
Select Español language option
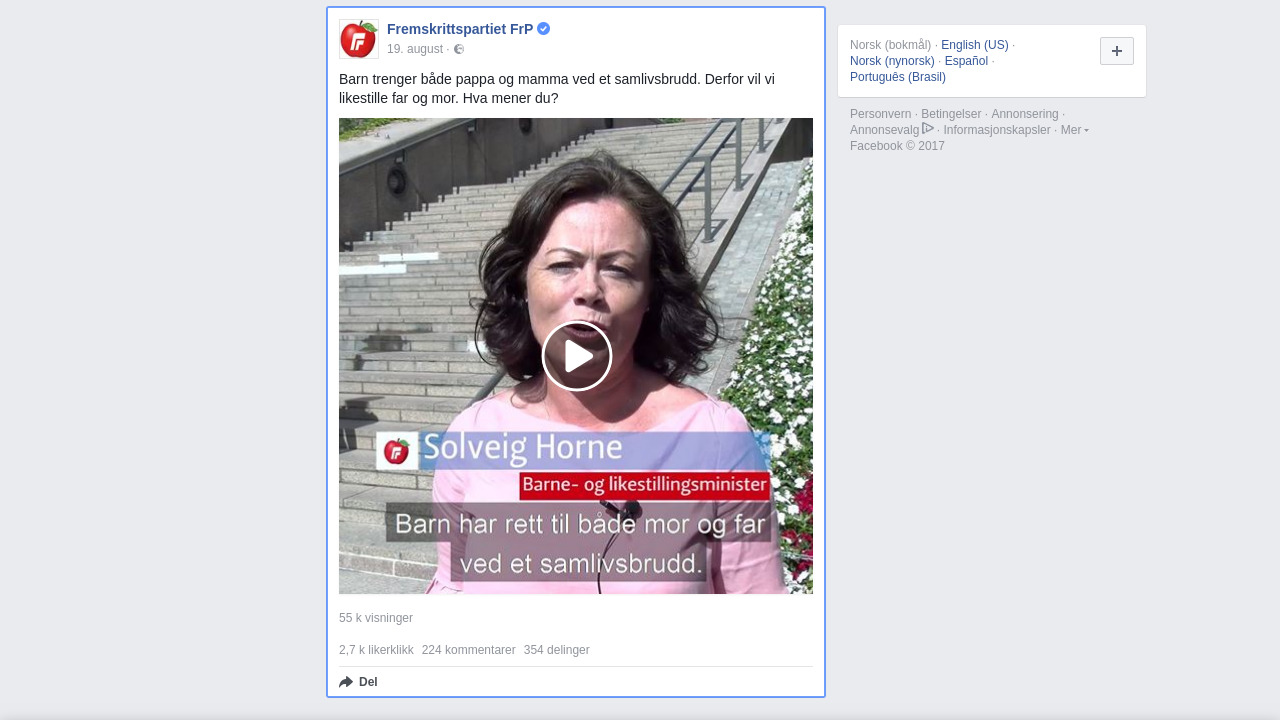966,61
